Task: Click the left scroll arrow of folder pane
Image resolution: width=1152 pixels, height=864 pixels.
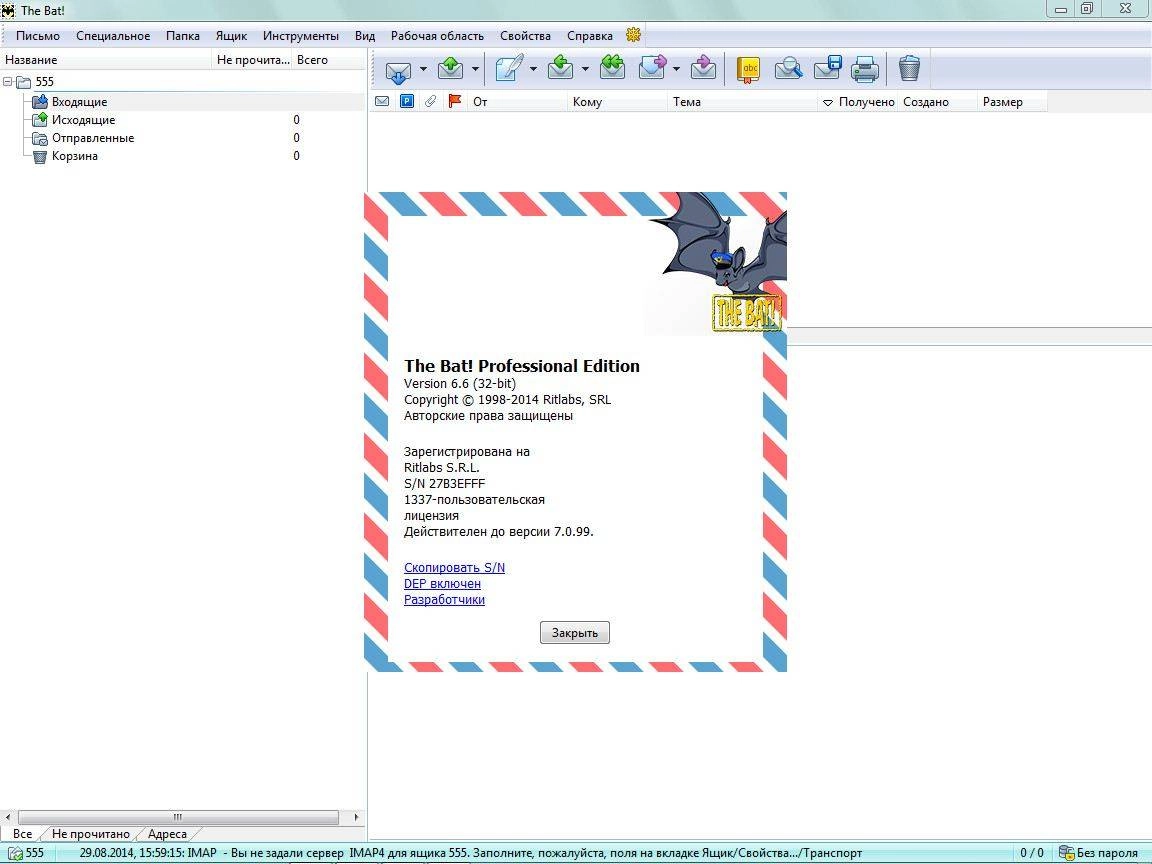Action: click(x=8, y=817)
